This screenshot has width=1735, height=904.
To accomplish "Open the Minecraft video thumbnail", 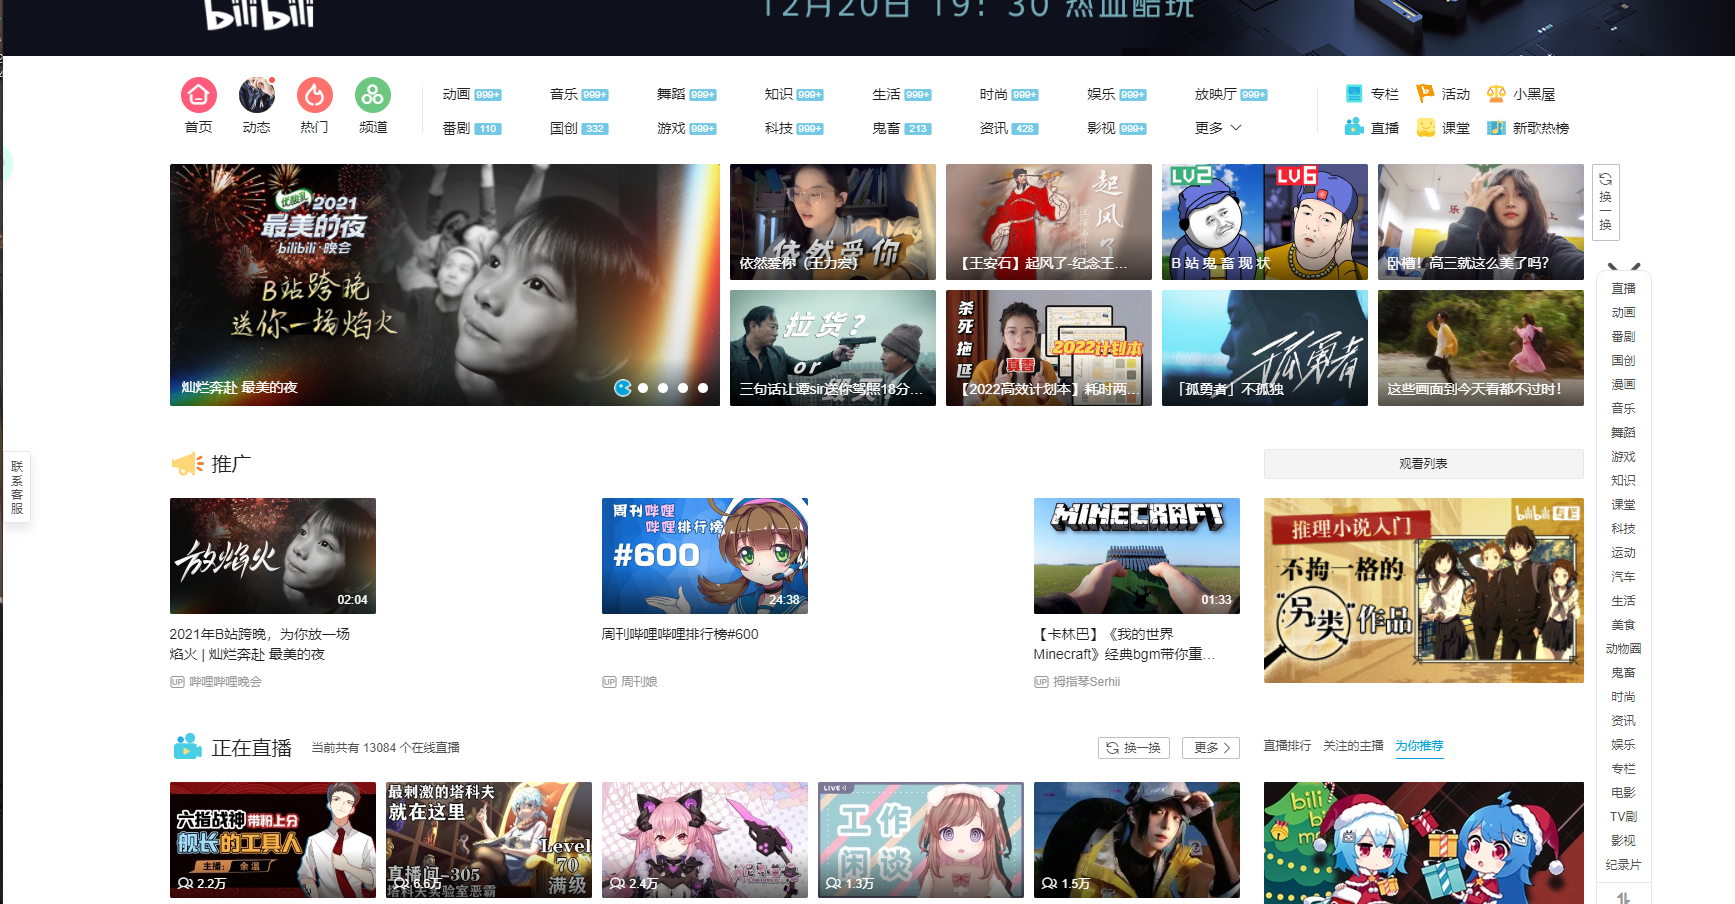I will tap(1136, 556).
